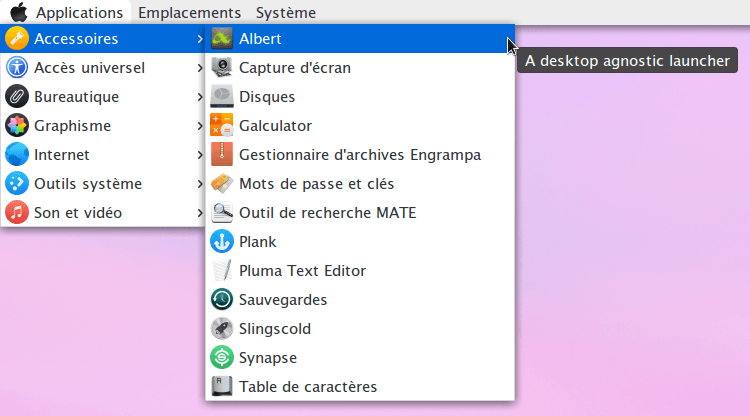Viewport: 750px width, 416px height.
Task: Open Outil de recherche MATE
Action: coord(360,213)
